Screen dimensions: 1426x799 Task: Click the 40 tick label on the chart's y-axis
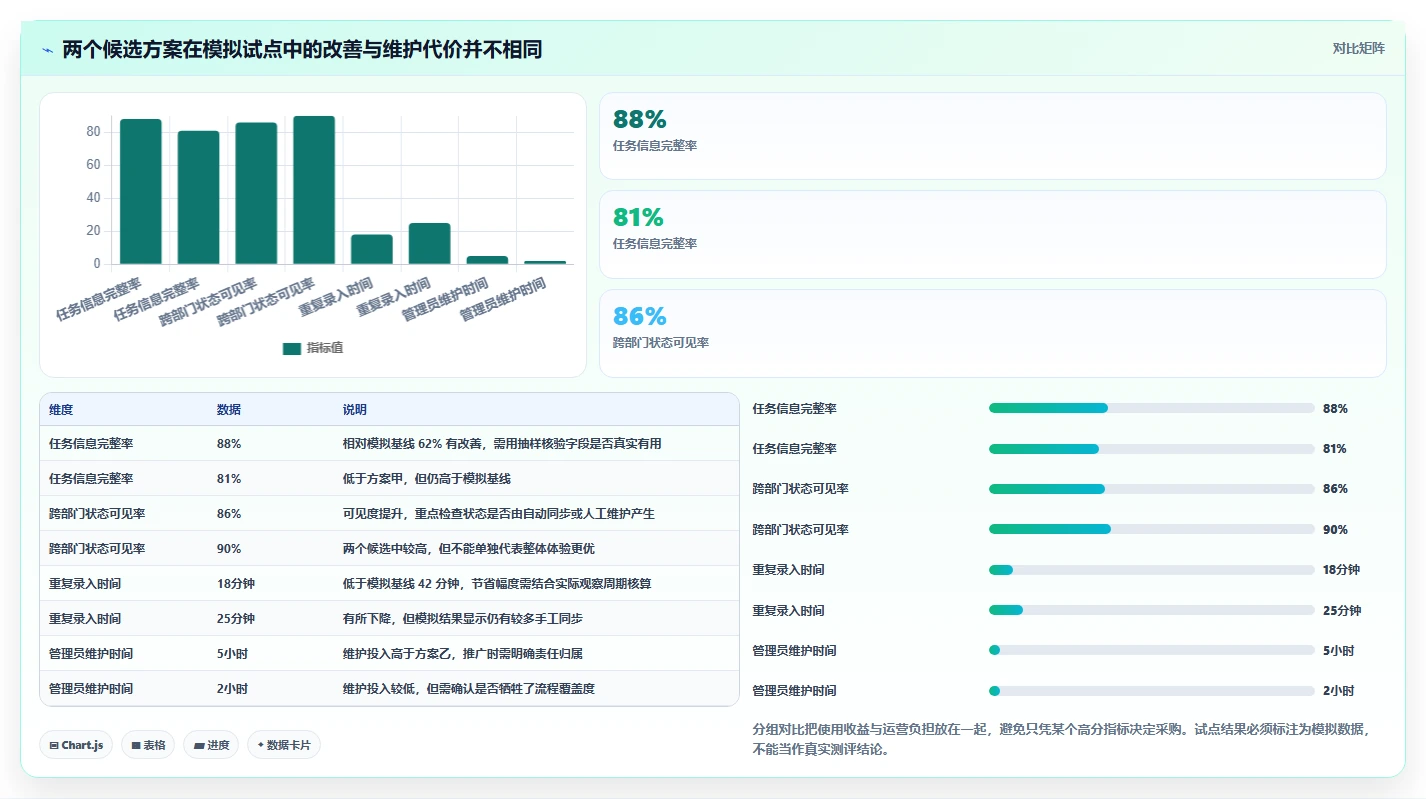pos(92,198)
